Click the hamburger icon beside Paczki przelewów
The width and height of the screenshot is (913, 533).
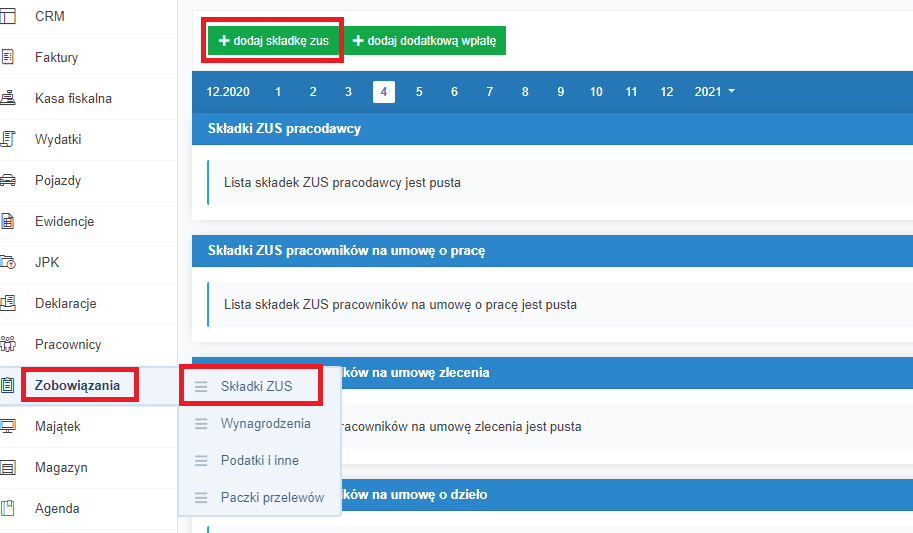(x=201, y=497)
